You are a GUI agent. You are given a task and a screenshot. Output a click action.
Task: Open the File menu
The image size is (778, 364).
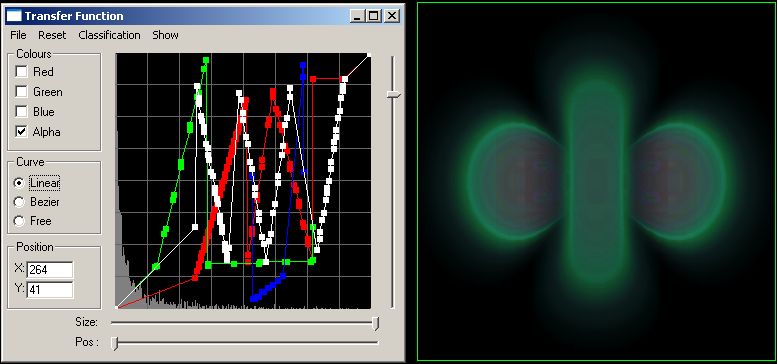pyautogui.click(x=18, y=35)
